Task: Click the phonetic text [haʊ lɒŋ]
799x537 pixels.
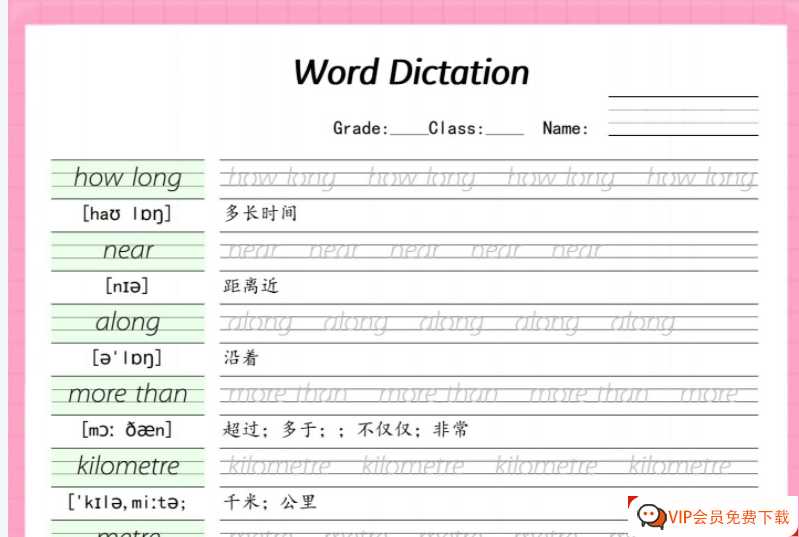Action: pyautogui.click(x=127, y=214)
